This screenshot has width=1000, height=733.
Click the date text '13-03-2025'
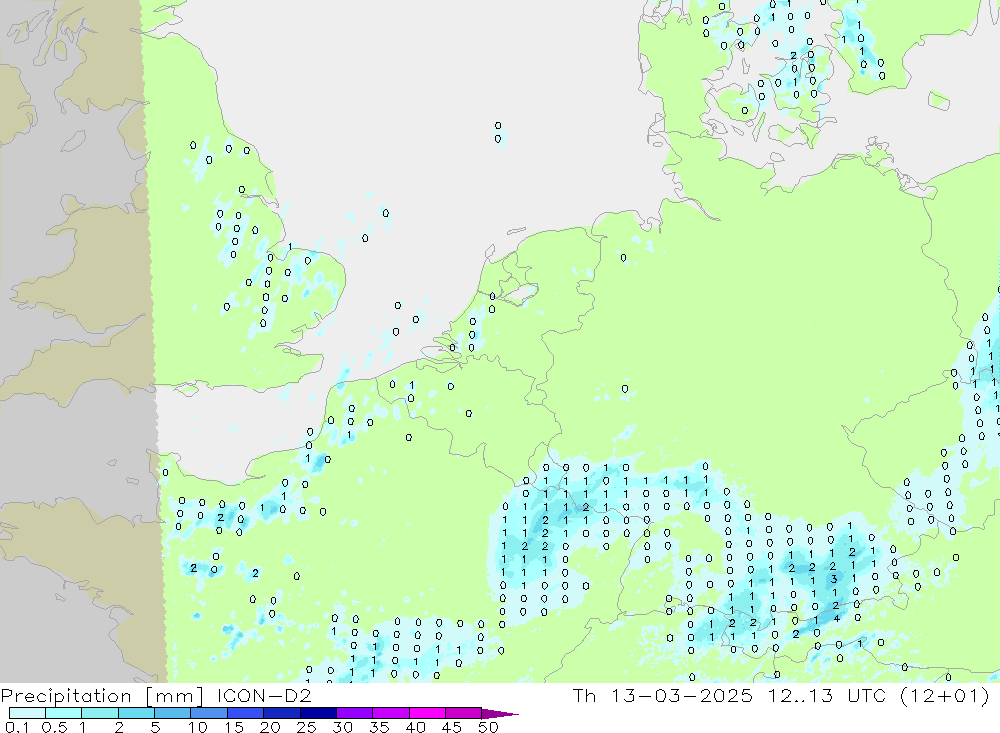tap(681, 695)
